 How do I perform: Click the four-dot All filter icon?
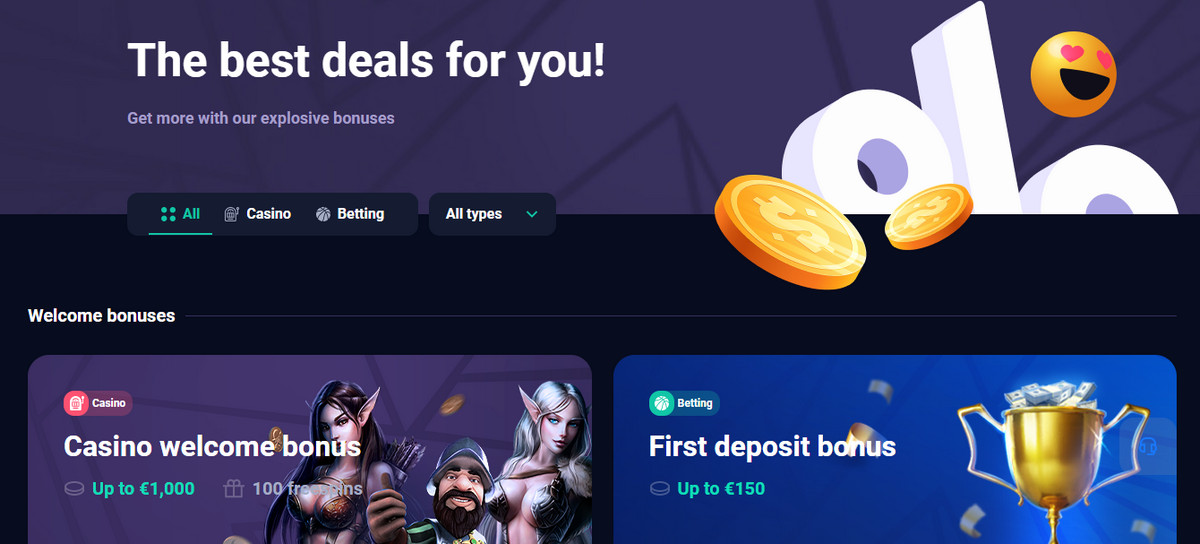(168, 214)
